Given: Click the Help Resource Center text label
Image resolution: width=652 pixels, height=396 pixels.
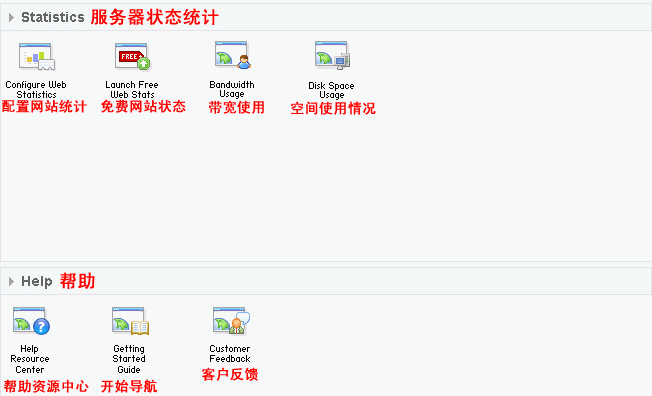Looking at the screenshot, I should click(30, 359).
